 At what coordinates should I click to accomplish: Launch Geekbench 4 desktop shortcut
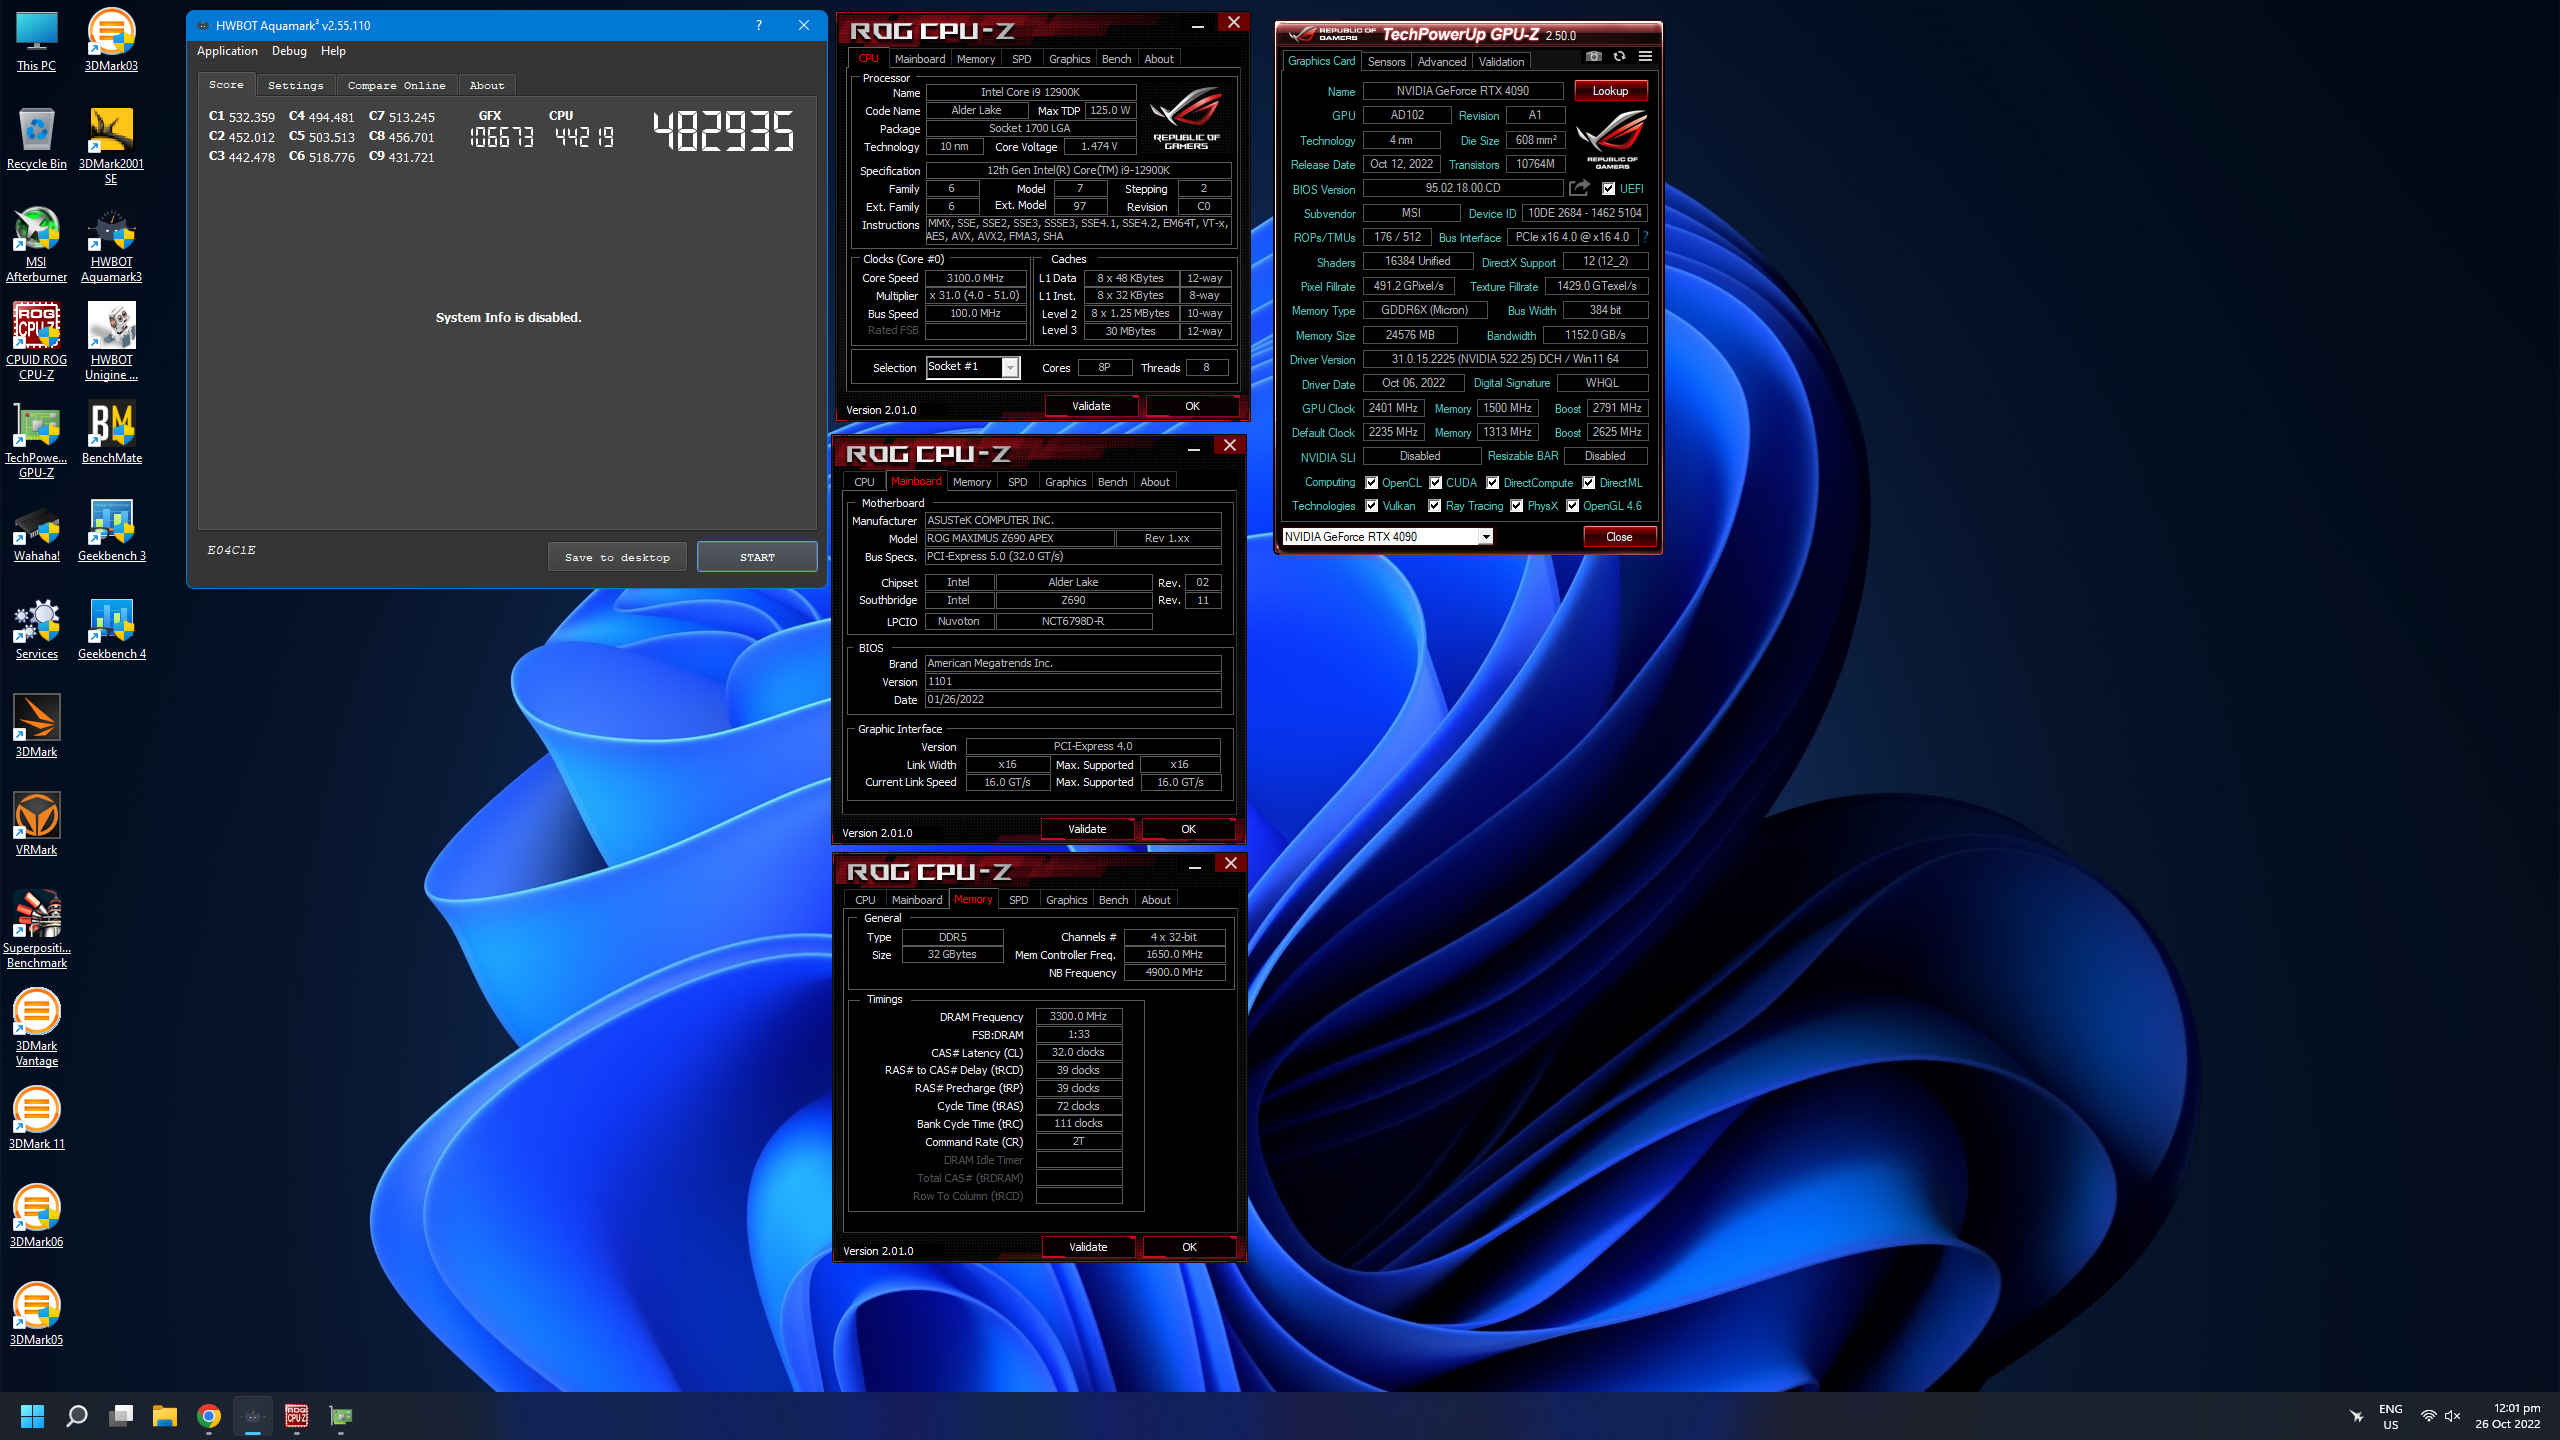tap(111, 629)
